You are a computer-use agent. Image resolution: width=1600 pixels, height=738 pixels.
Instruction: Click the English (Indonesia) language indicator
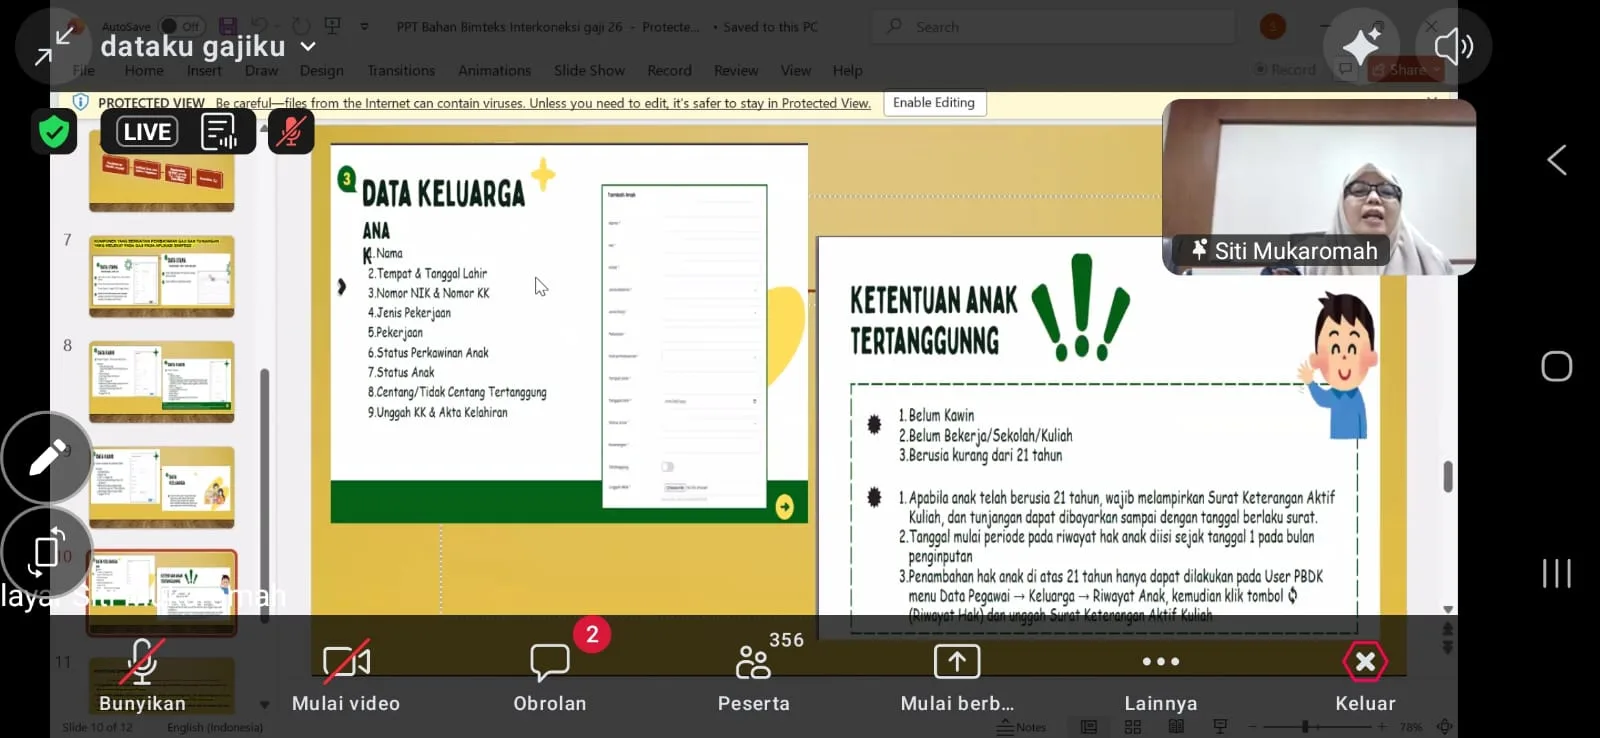coord(215,727)
